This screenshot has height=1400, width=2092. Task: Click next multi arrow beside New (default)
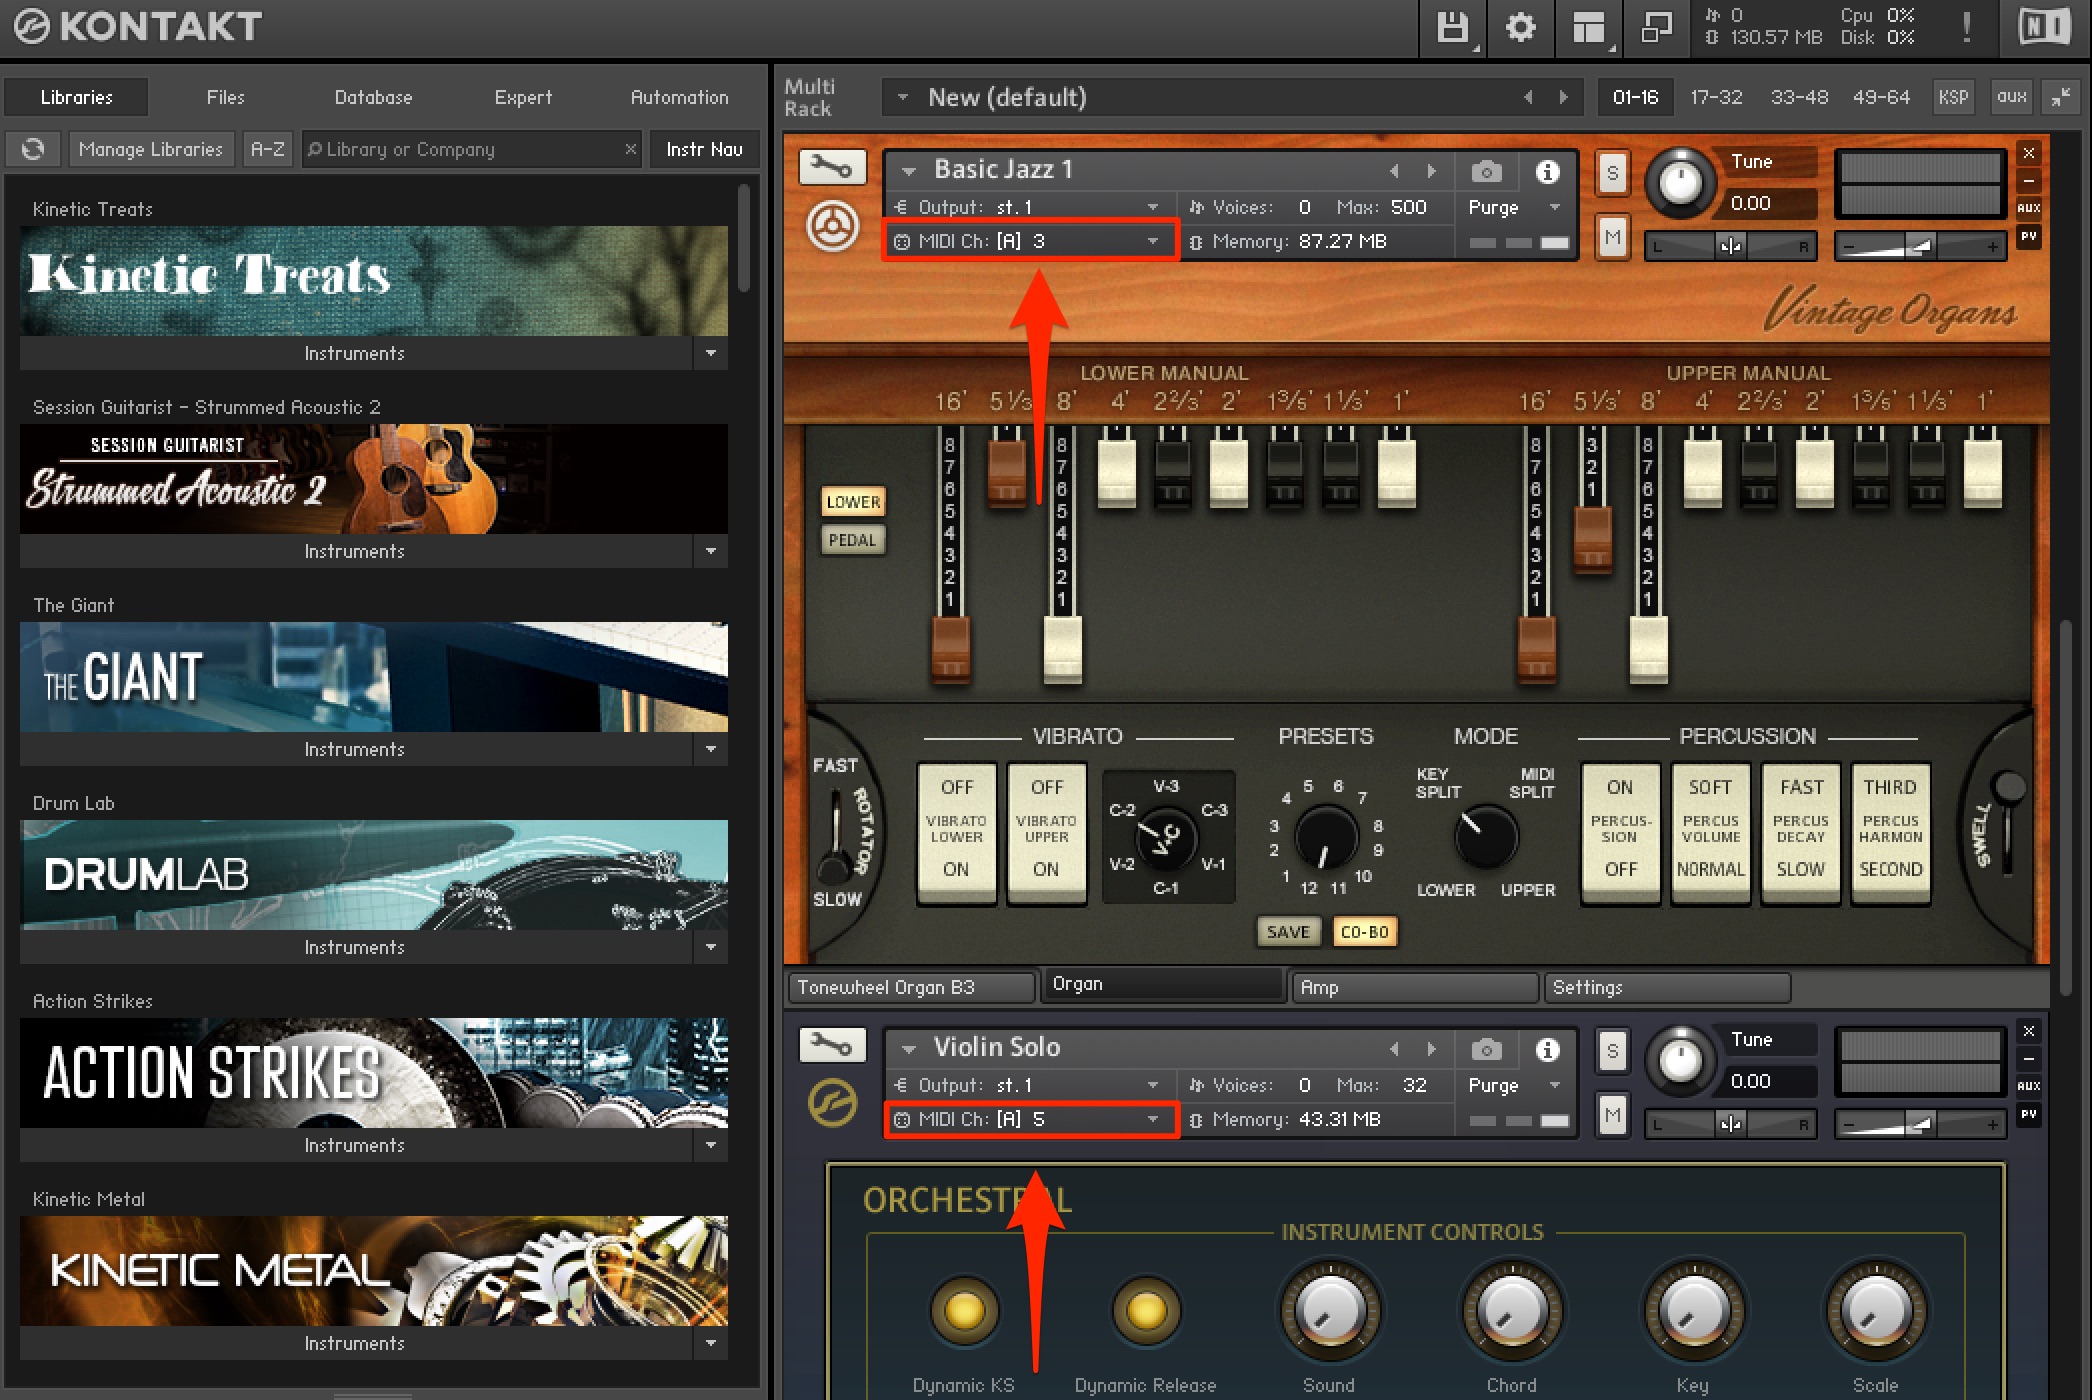coord(1564,97)
